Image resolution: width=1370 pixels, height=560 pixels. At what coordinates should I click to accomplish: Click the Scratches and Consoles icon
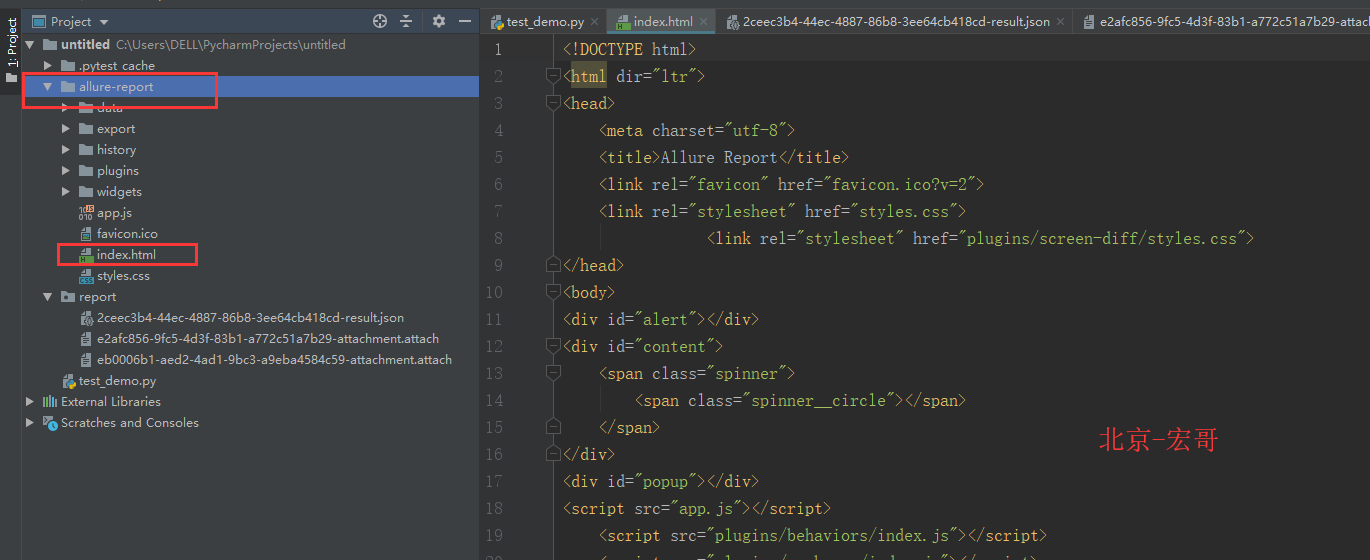[50, 423]
